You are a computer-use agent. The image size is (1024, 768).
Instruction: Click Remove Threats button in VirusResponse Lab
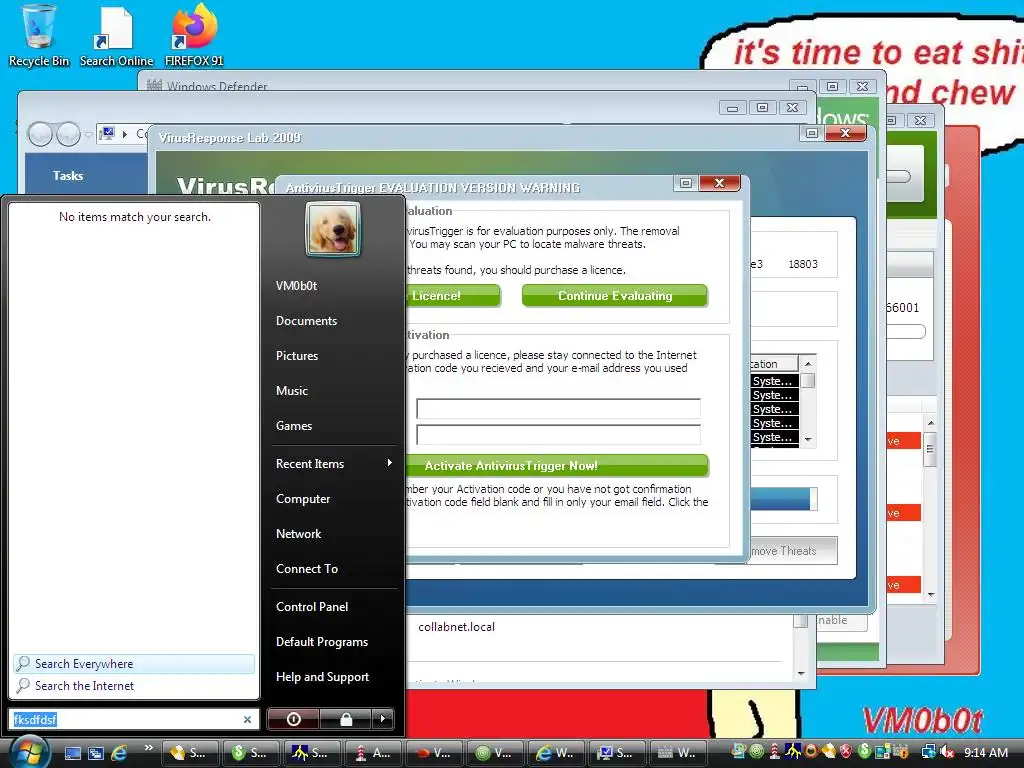click(x=793, y=551)
